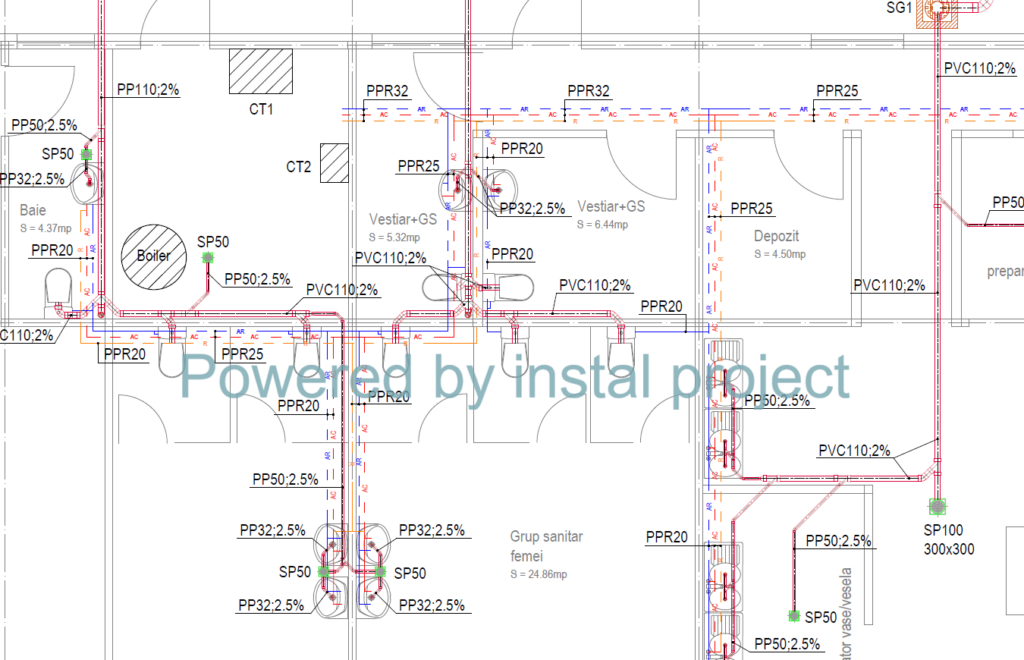Screen dimensions: 1024x660
Task: Select the S = 4.50mp area text
Action: [780, 254]
